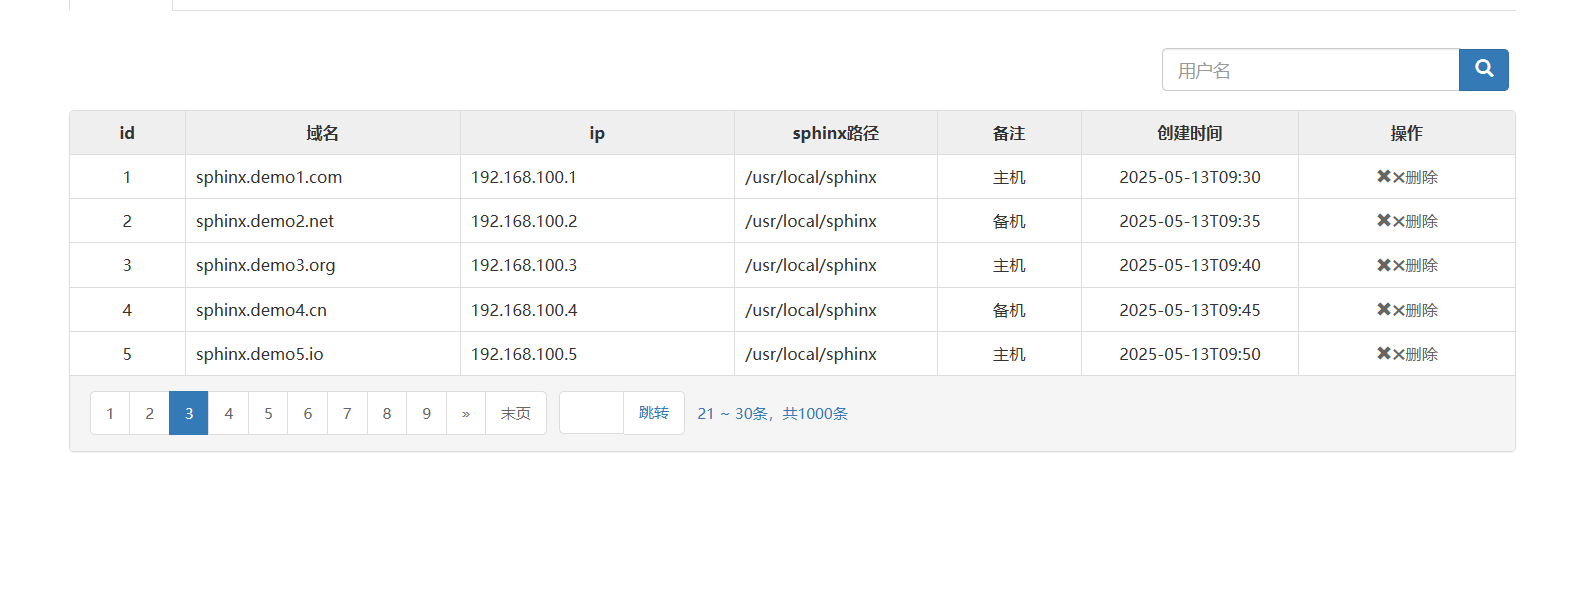The image size is (1589, 595).
Task: Click the 2025-05-13T09:30 timestamp
Action: (1190, 177)
